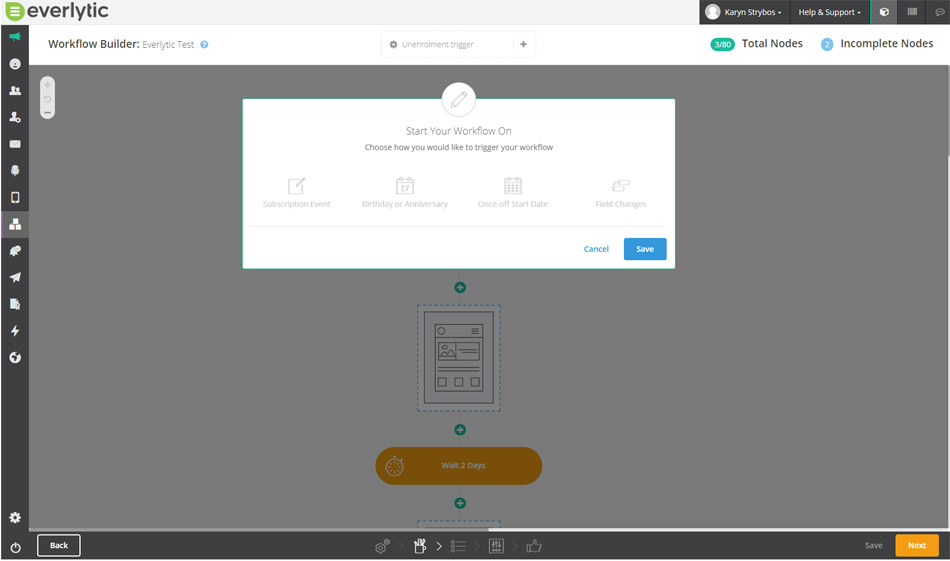Expand the Help & Support menu
This screenshot has height=561, width=950.
pos(829,12)
